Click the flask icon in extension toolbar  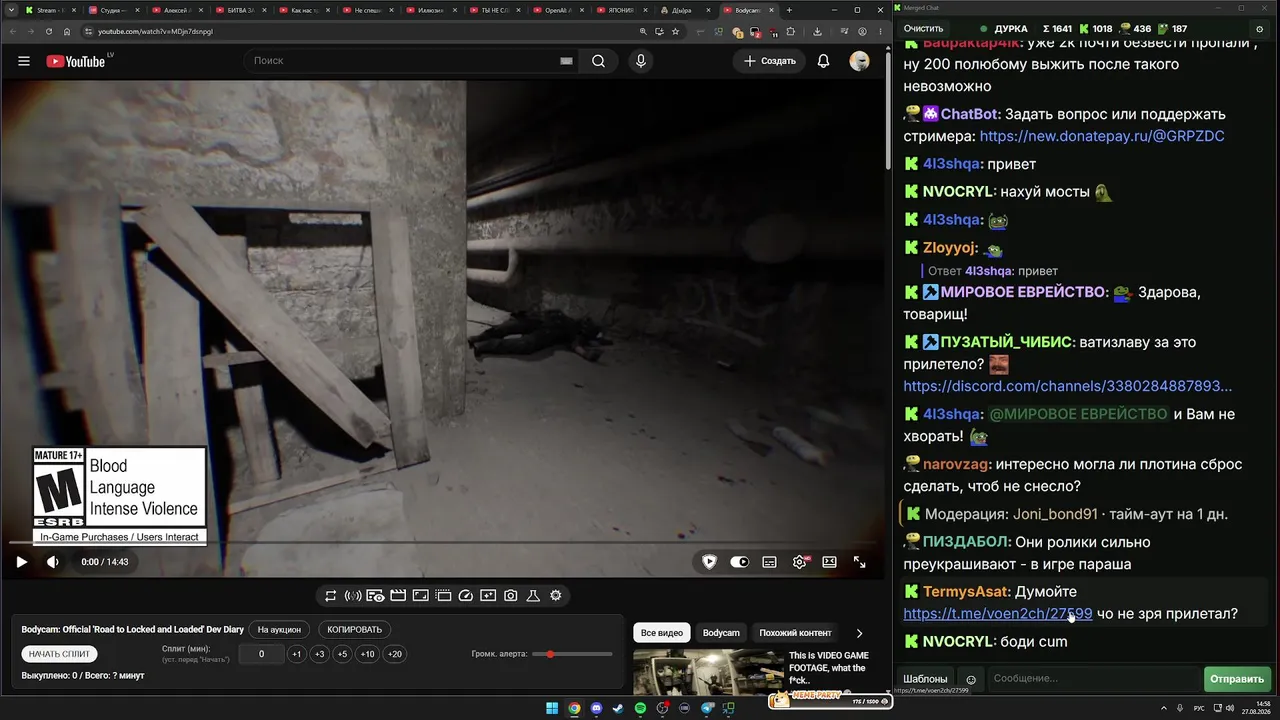coord(533,596)
